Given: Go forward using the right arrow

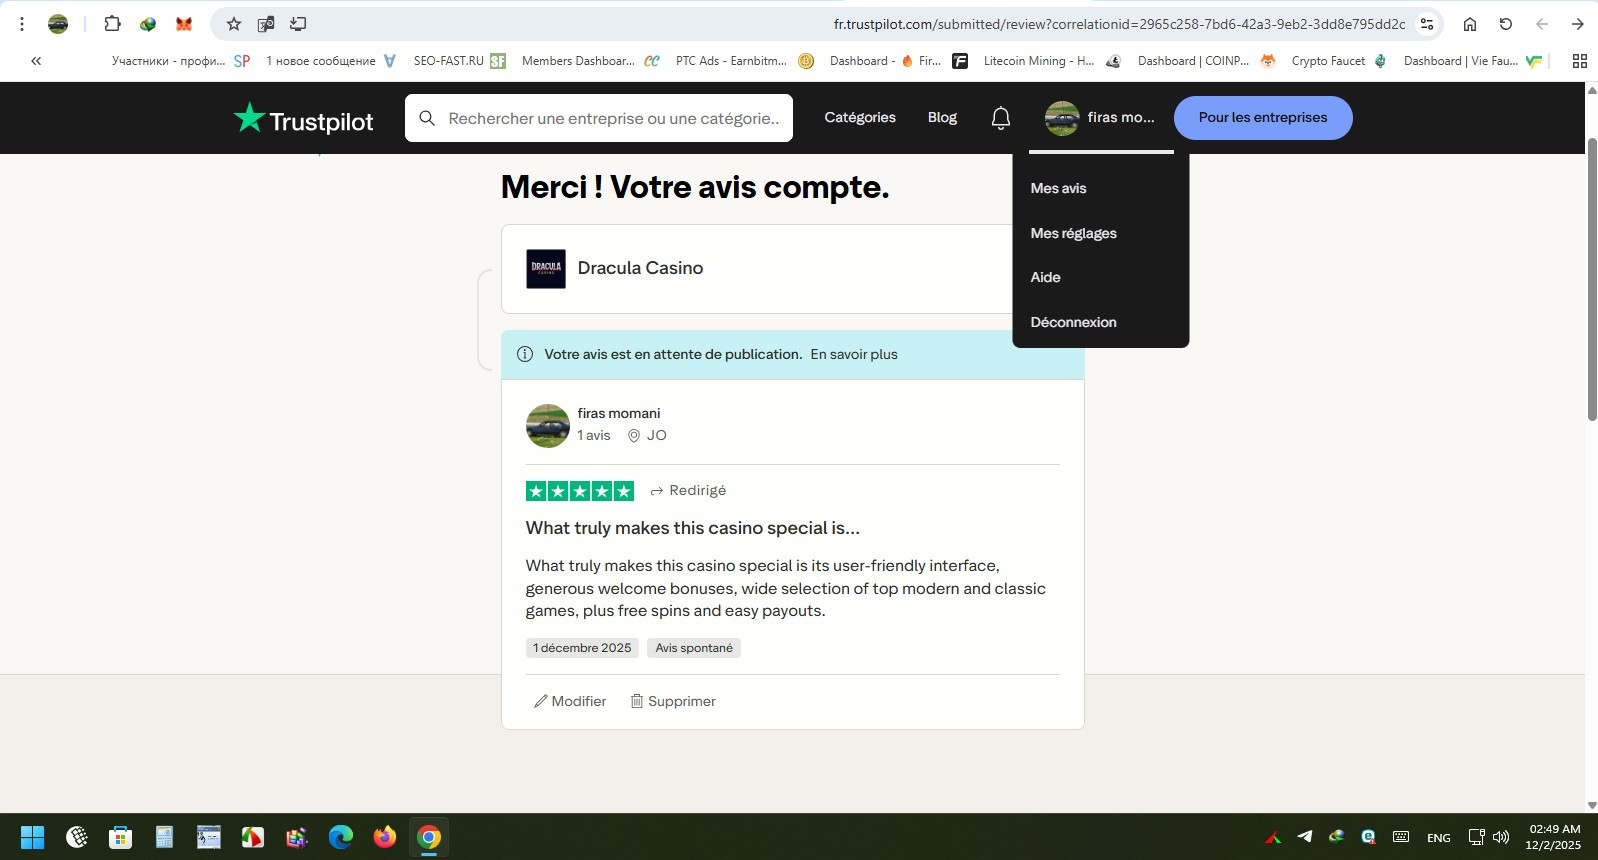Looking at the screenshot, I should click(x=1577, y=24).
